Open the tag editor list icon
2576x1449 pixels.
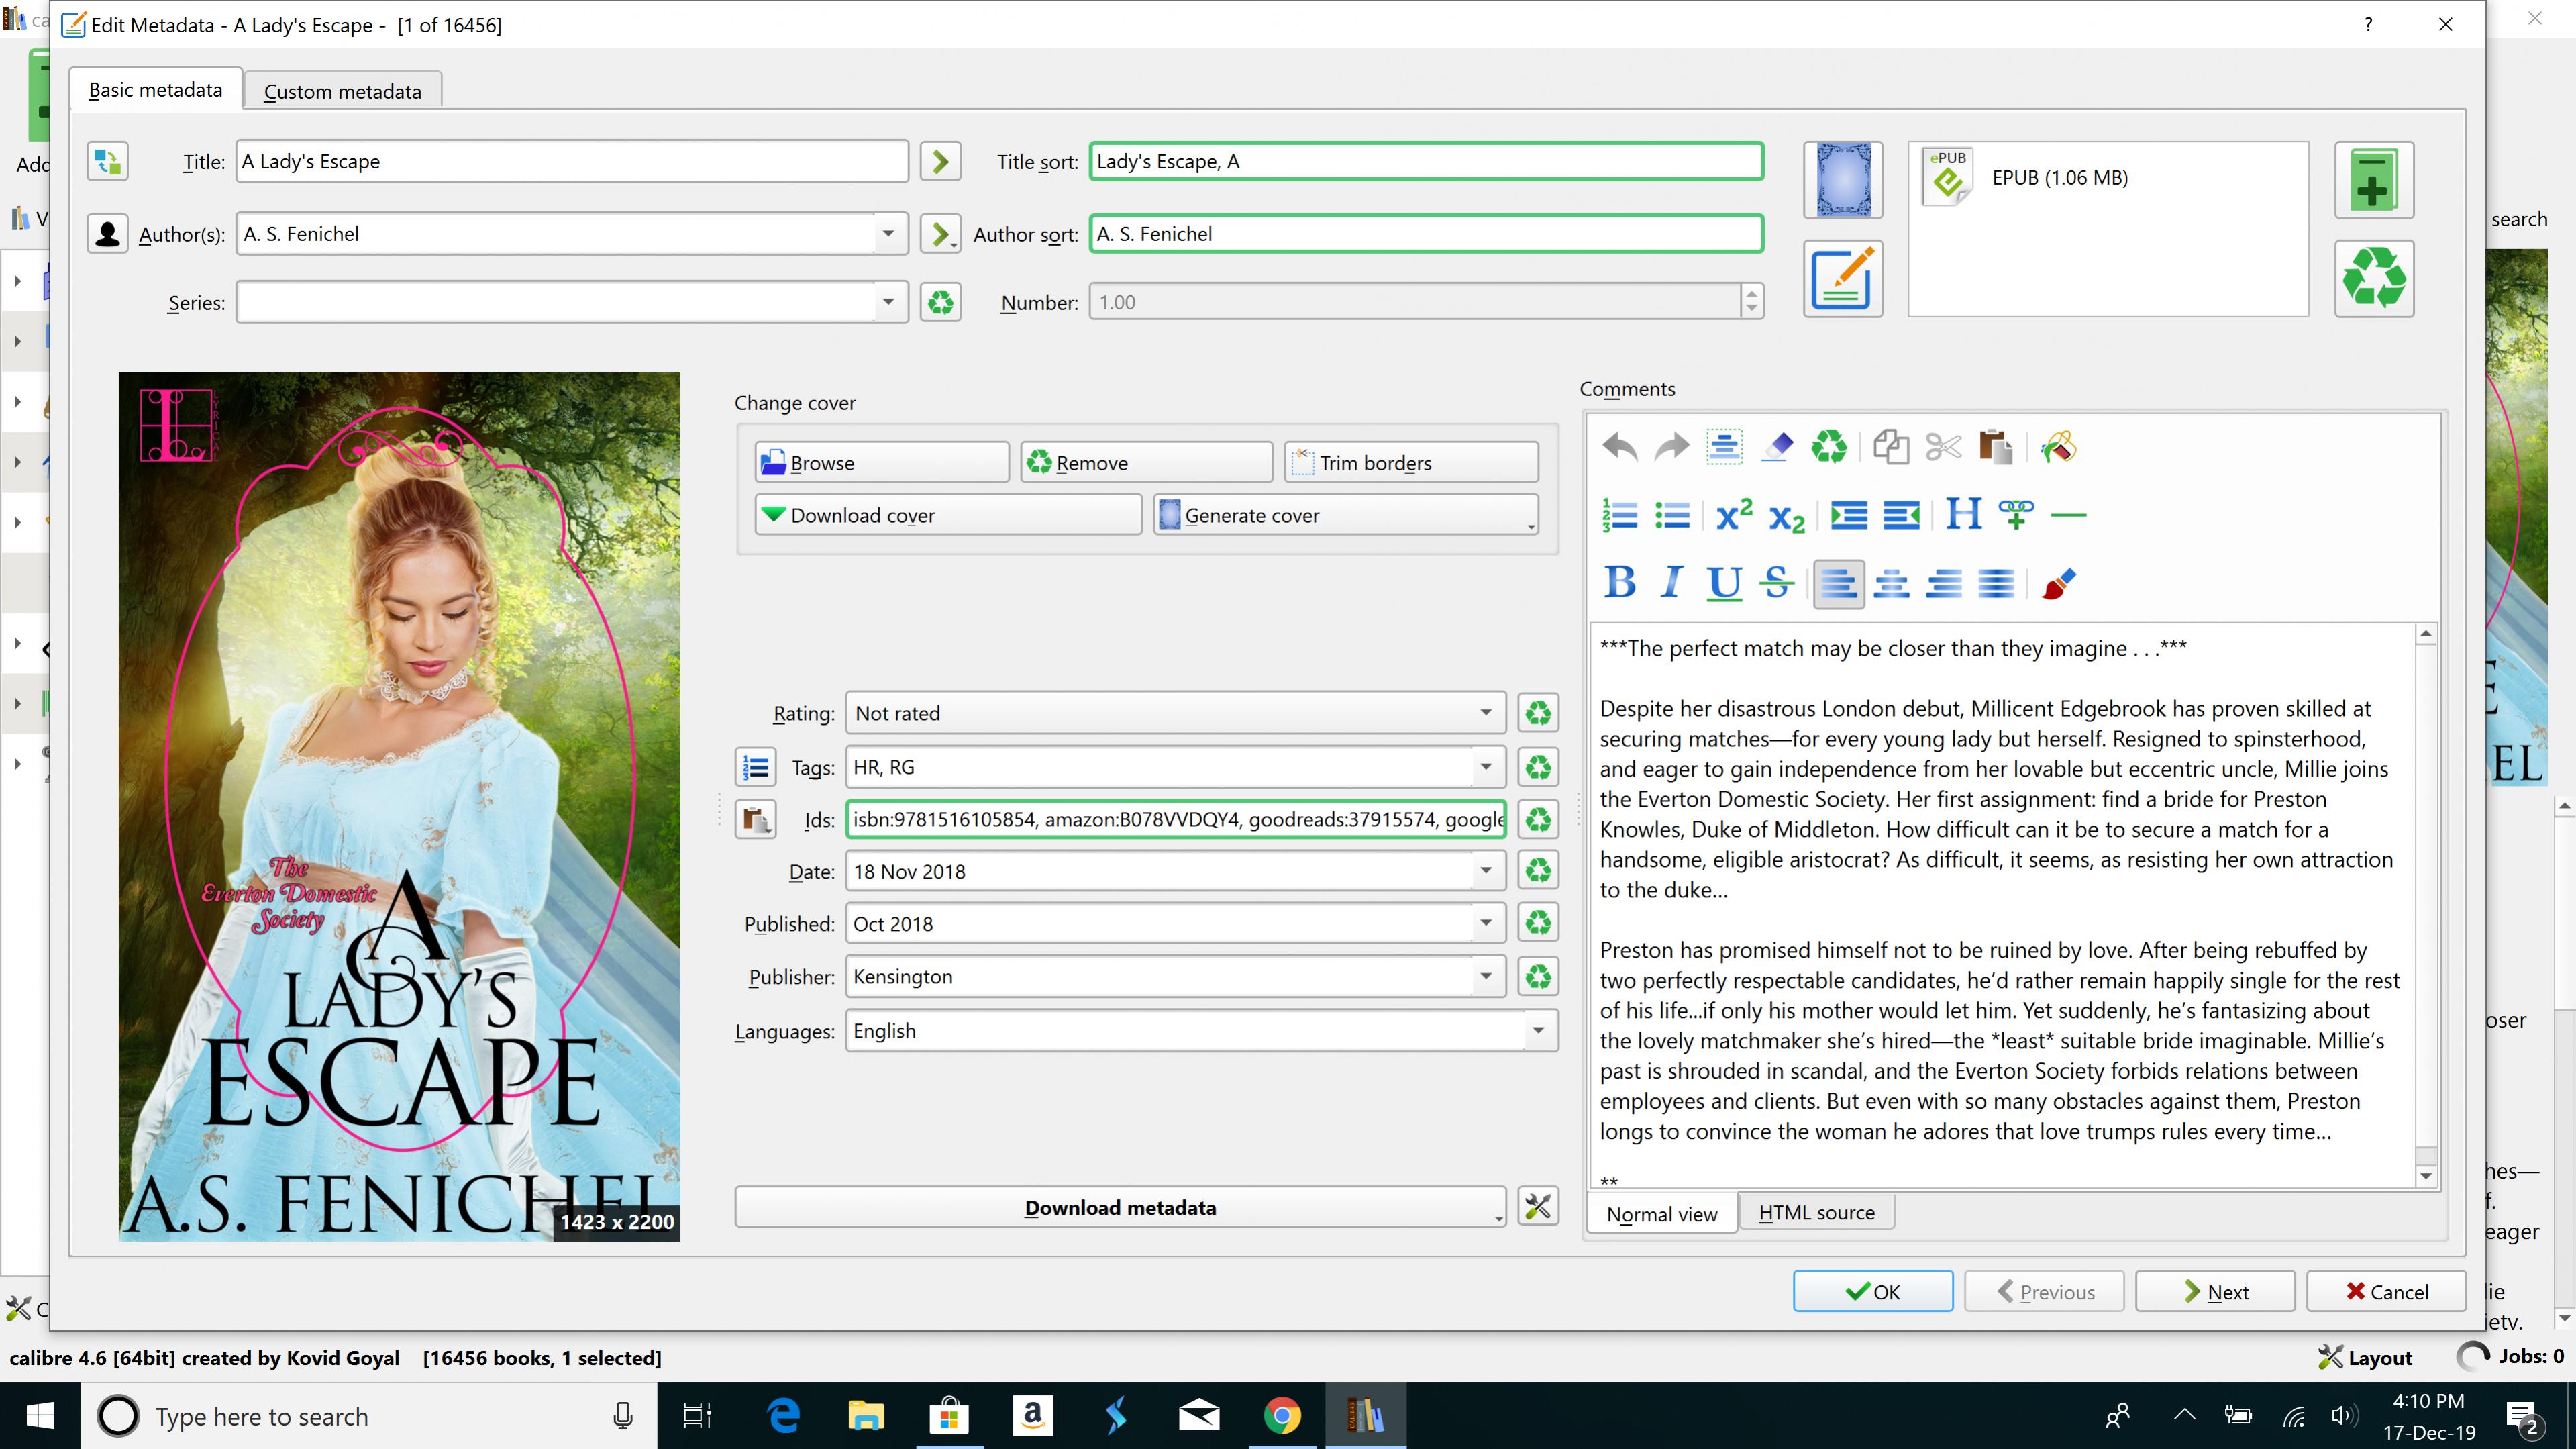756,767
